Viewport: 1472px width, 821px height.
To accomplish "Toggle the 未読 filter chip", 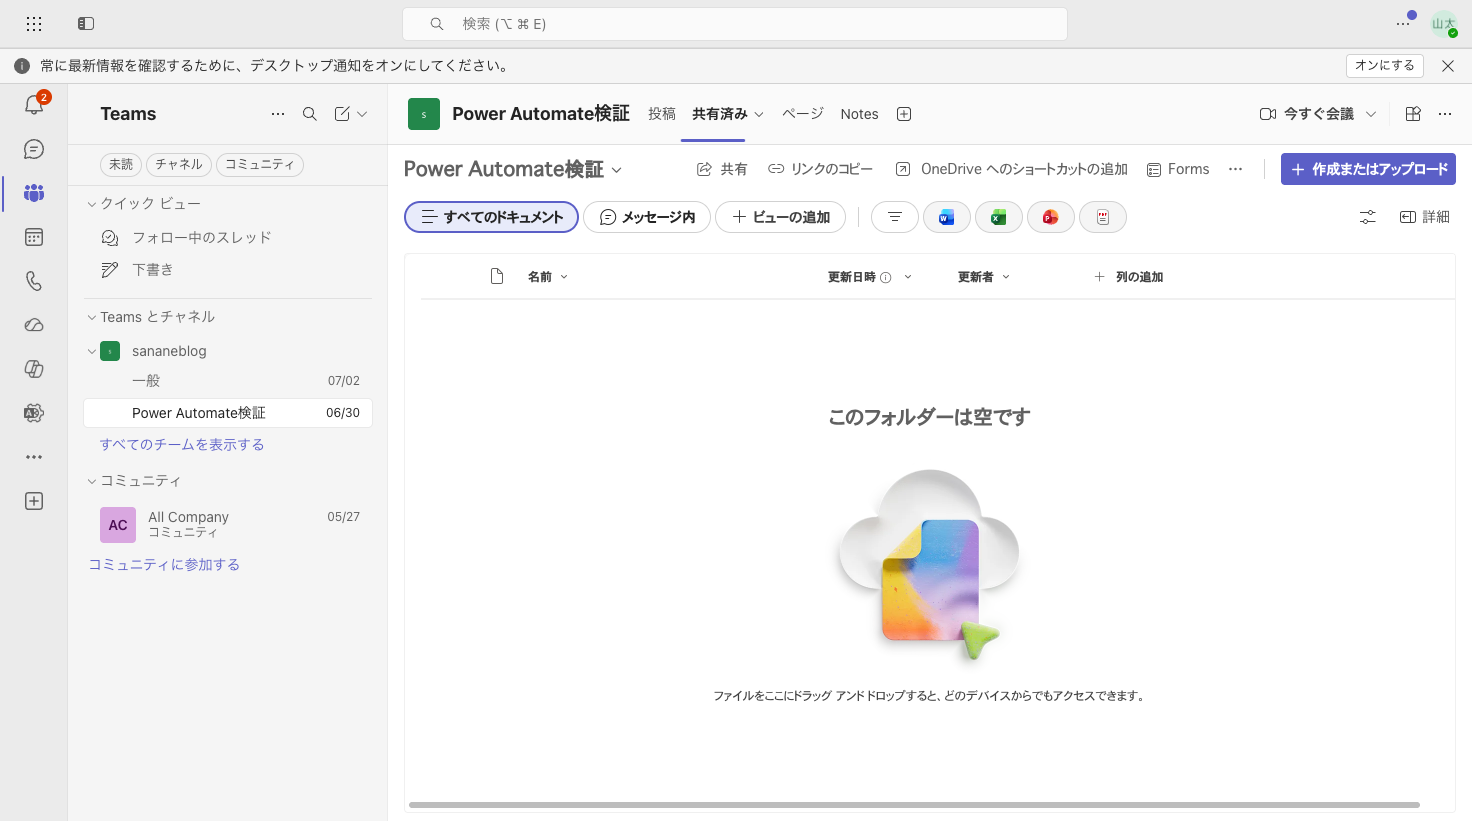I will 121,164.
